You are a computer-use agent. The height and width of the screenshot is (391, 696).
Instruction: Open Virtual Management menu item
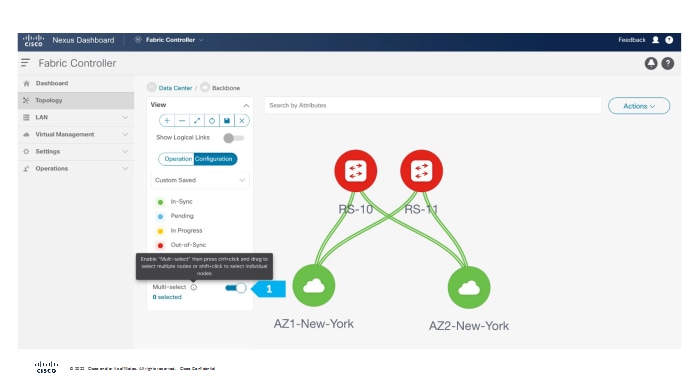[x=76, y=134]
